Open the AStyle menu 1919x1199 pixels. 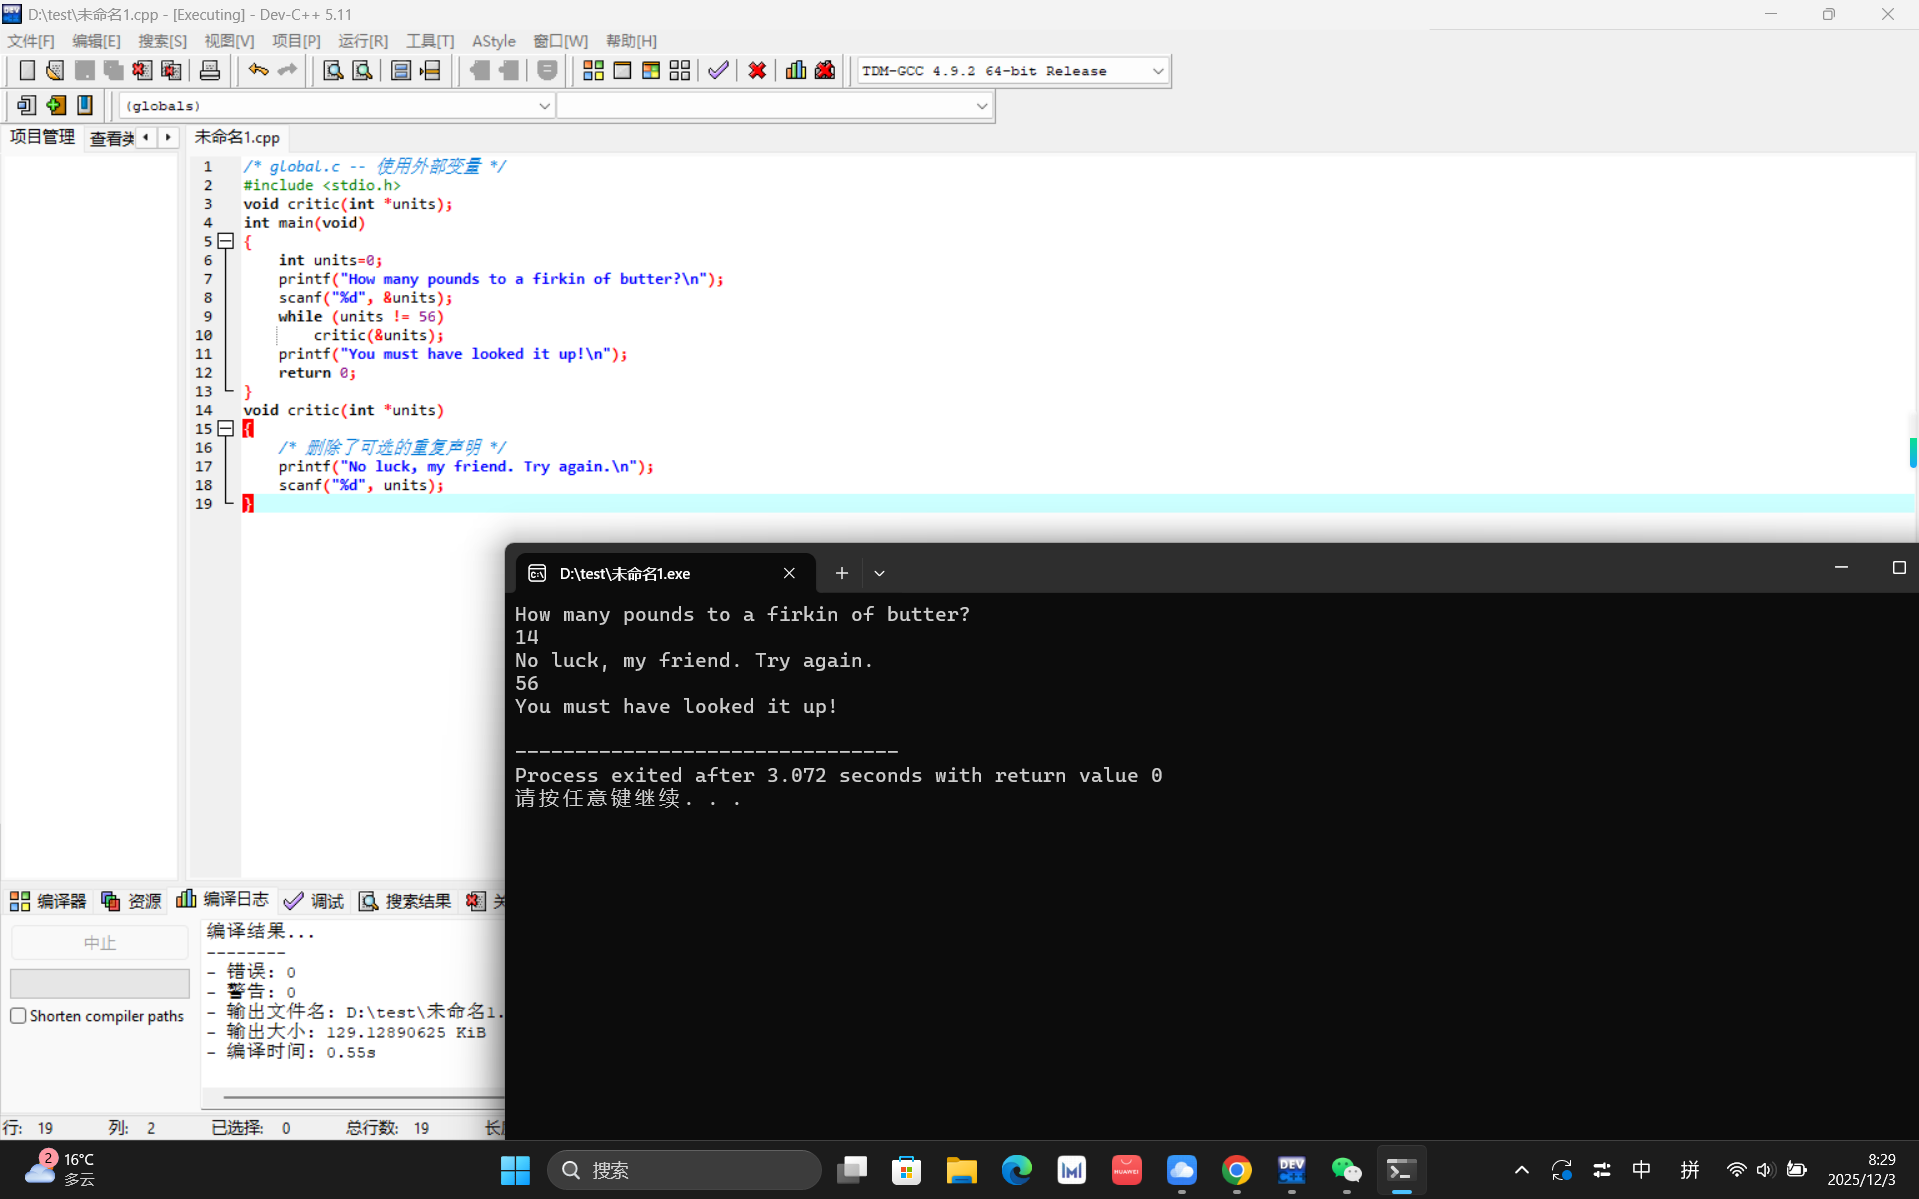pyautogui.click(x=494, y=41)
